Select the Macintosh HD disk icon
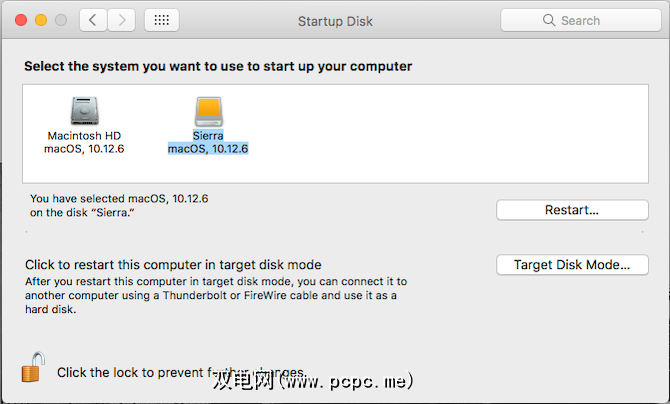Image resolution: width=670 pixels, height=404 pixels. pos(84,110)
